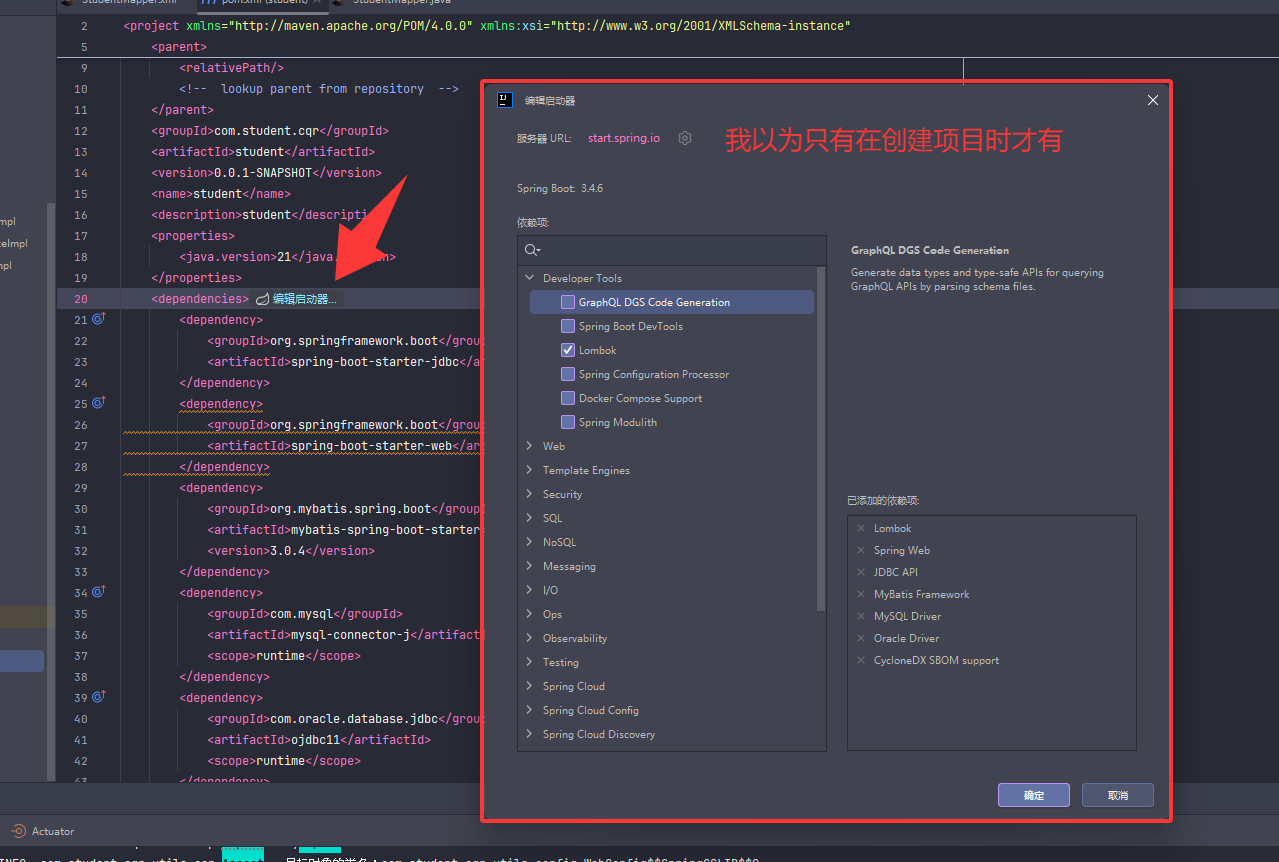Expand the Spring Cloud category
Viewport: 1279px width, 862px height.
[x=530, y=686]
